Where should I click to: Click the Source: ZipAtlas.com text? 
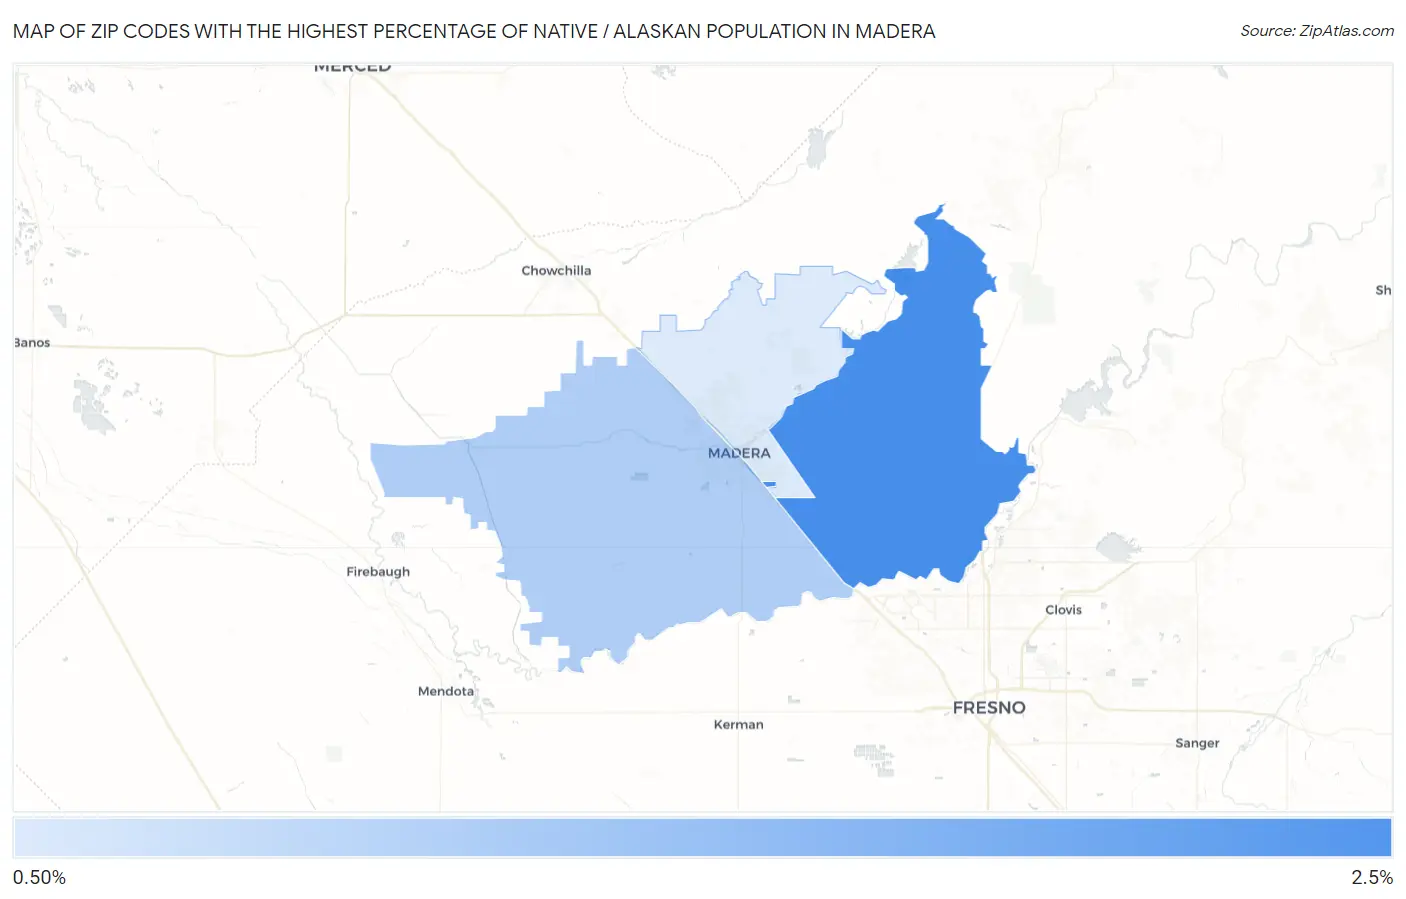coord(1317,31)
